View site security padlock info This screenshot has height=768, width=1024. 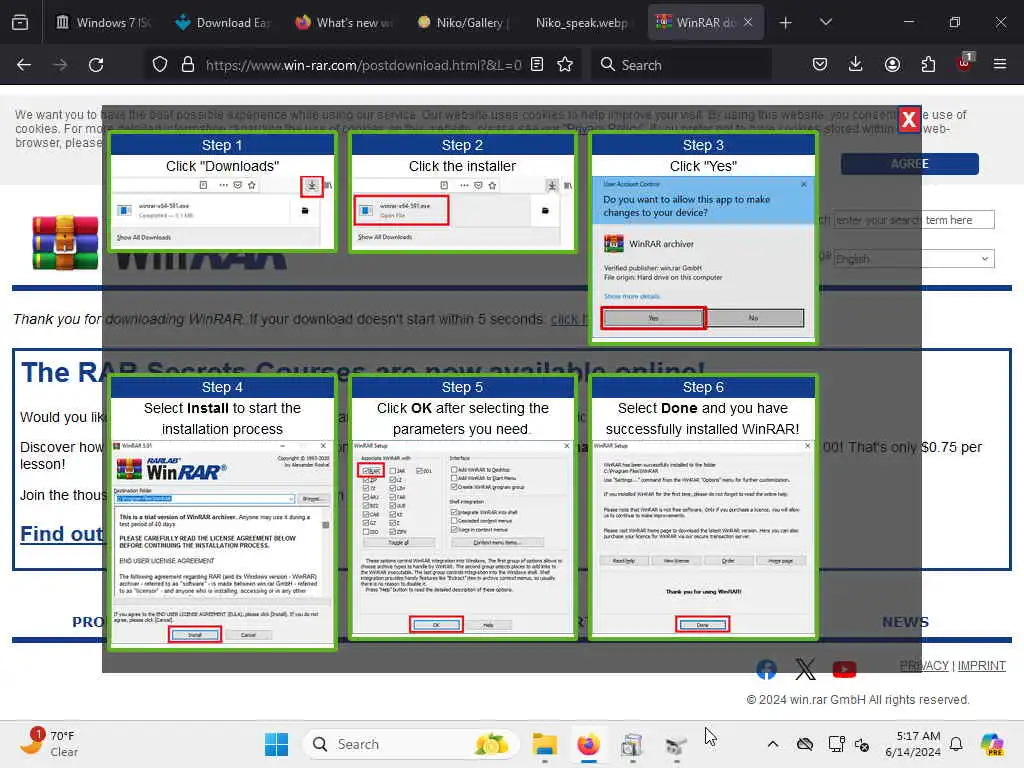[188, 65]
